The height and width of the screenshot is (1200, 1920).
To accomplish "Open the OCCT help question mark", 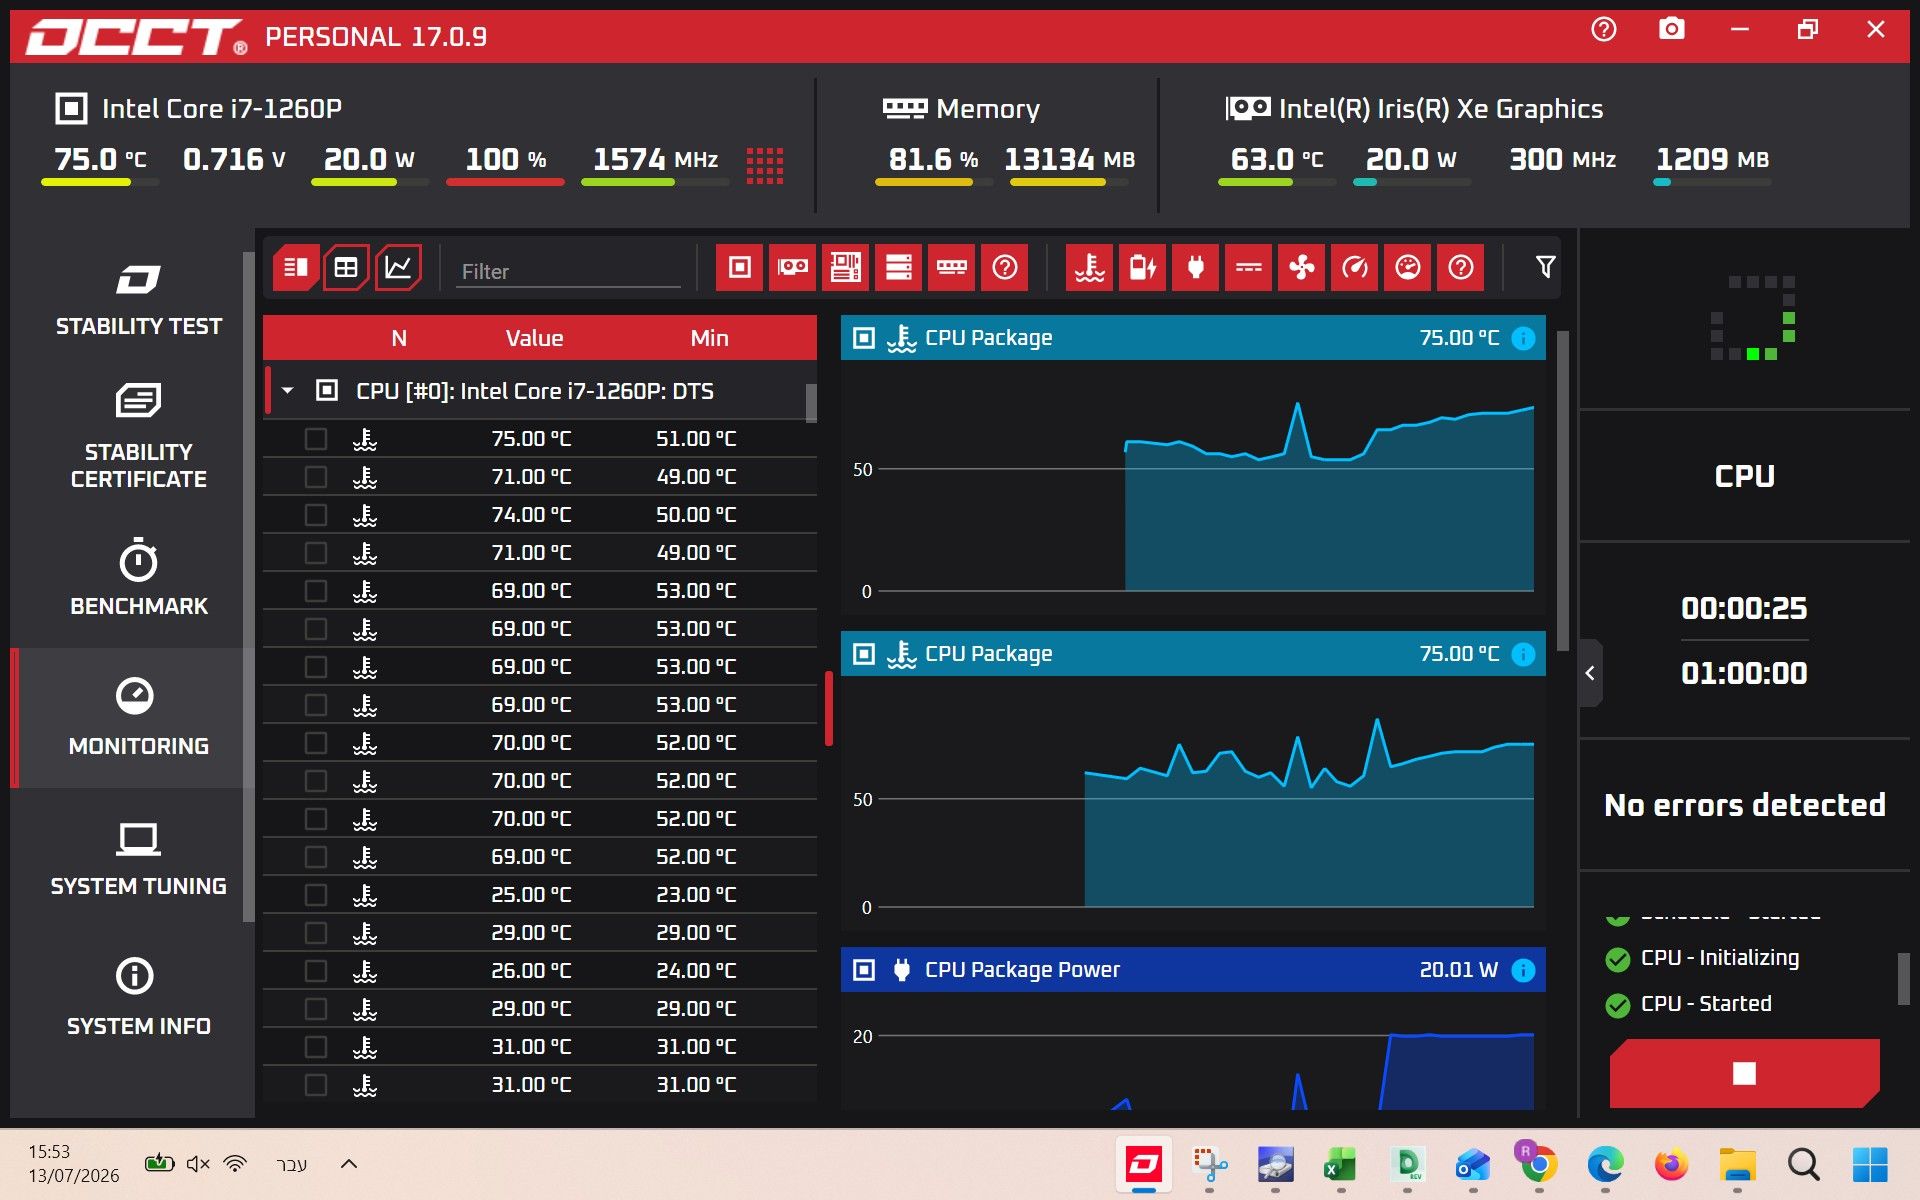I will (1604, 30).
